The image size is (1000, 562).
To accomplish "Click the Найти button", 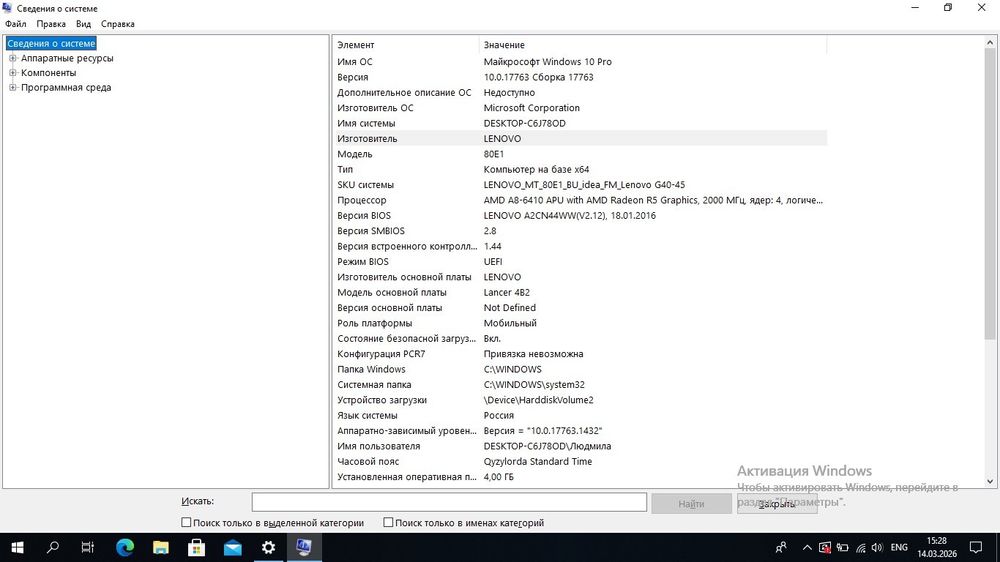I will [x=691, y=503].
